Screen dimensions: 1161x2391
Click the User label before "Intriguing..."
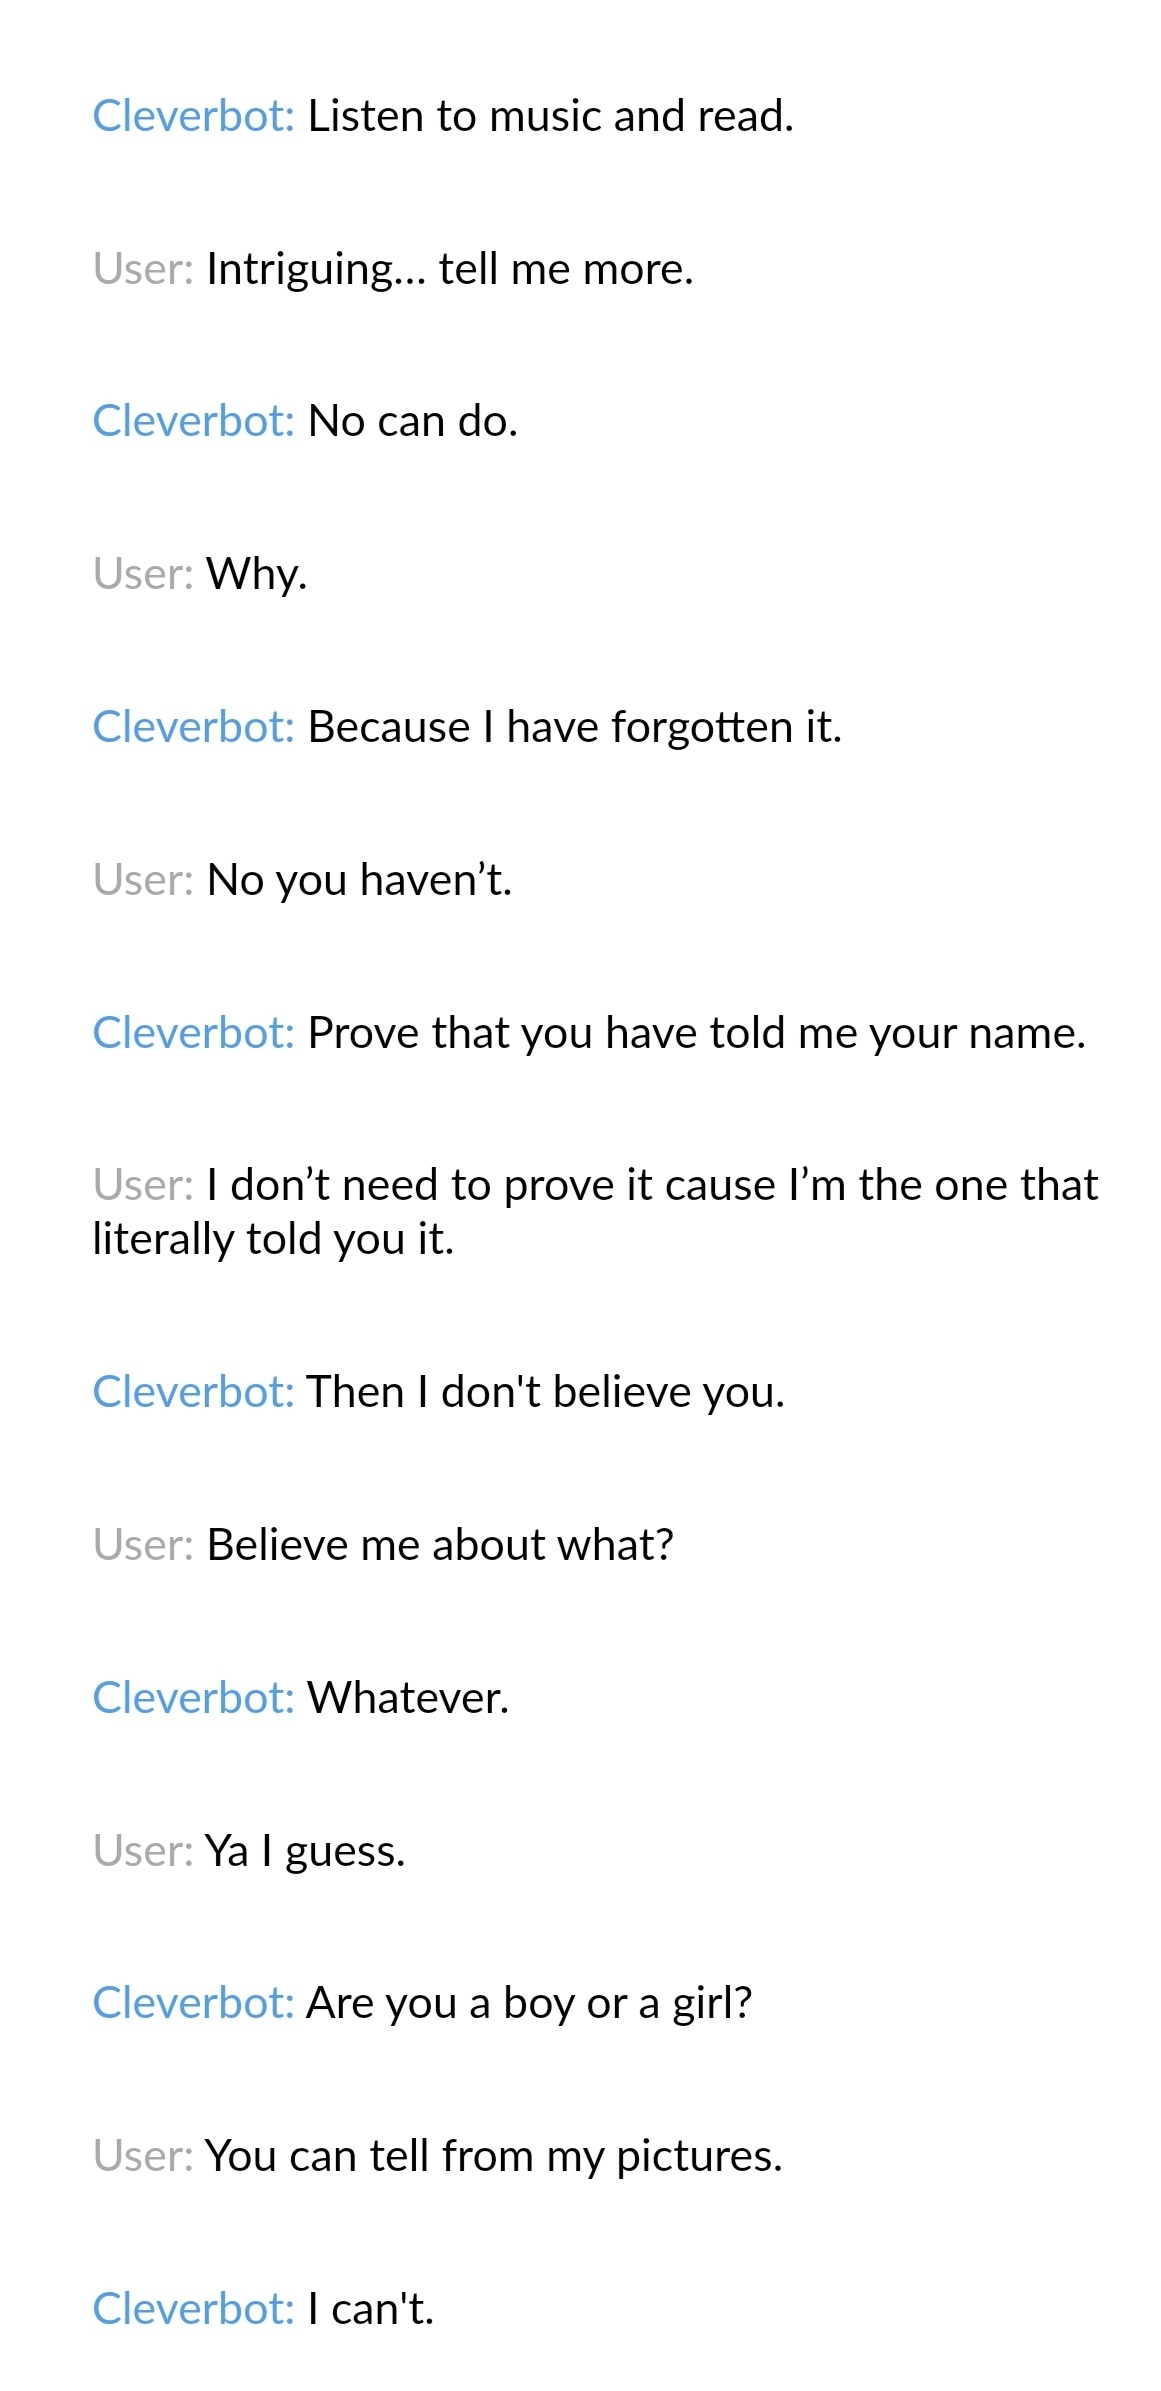click(x=143, y=270)
